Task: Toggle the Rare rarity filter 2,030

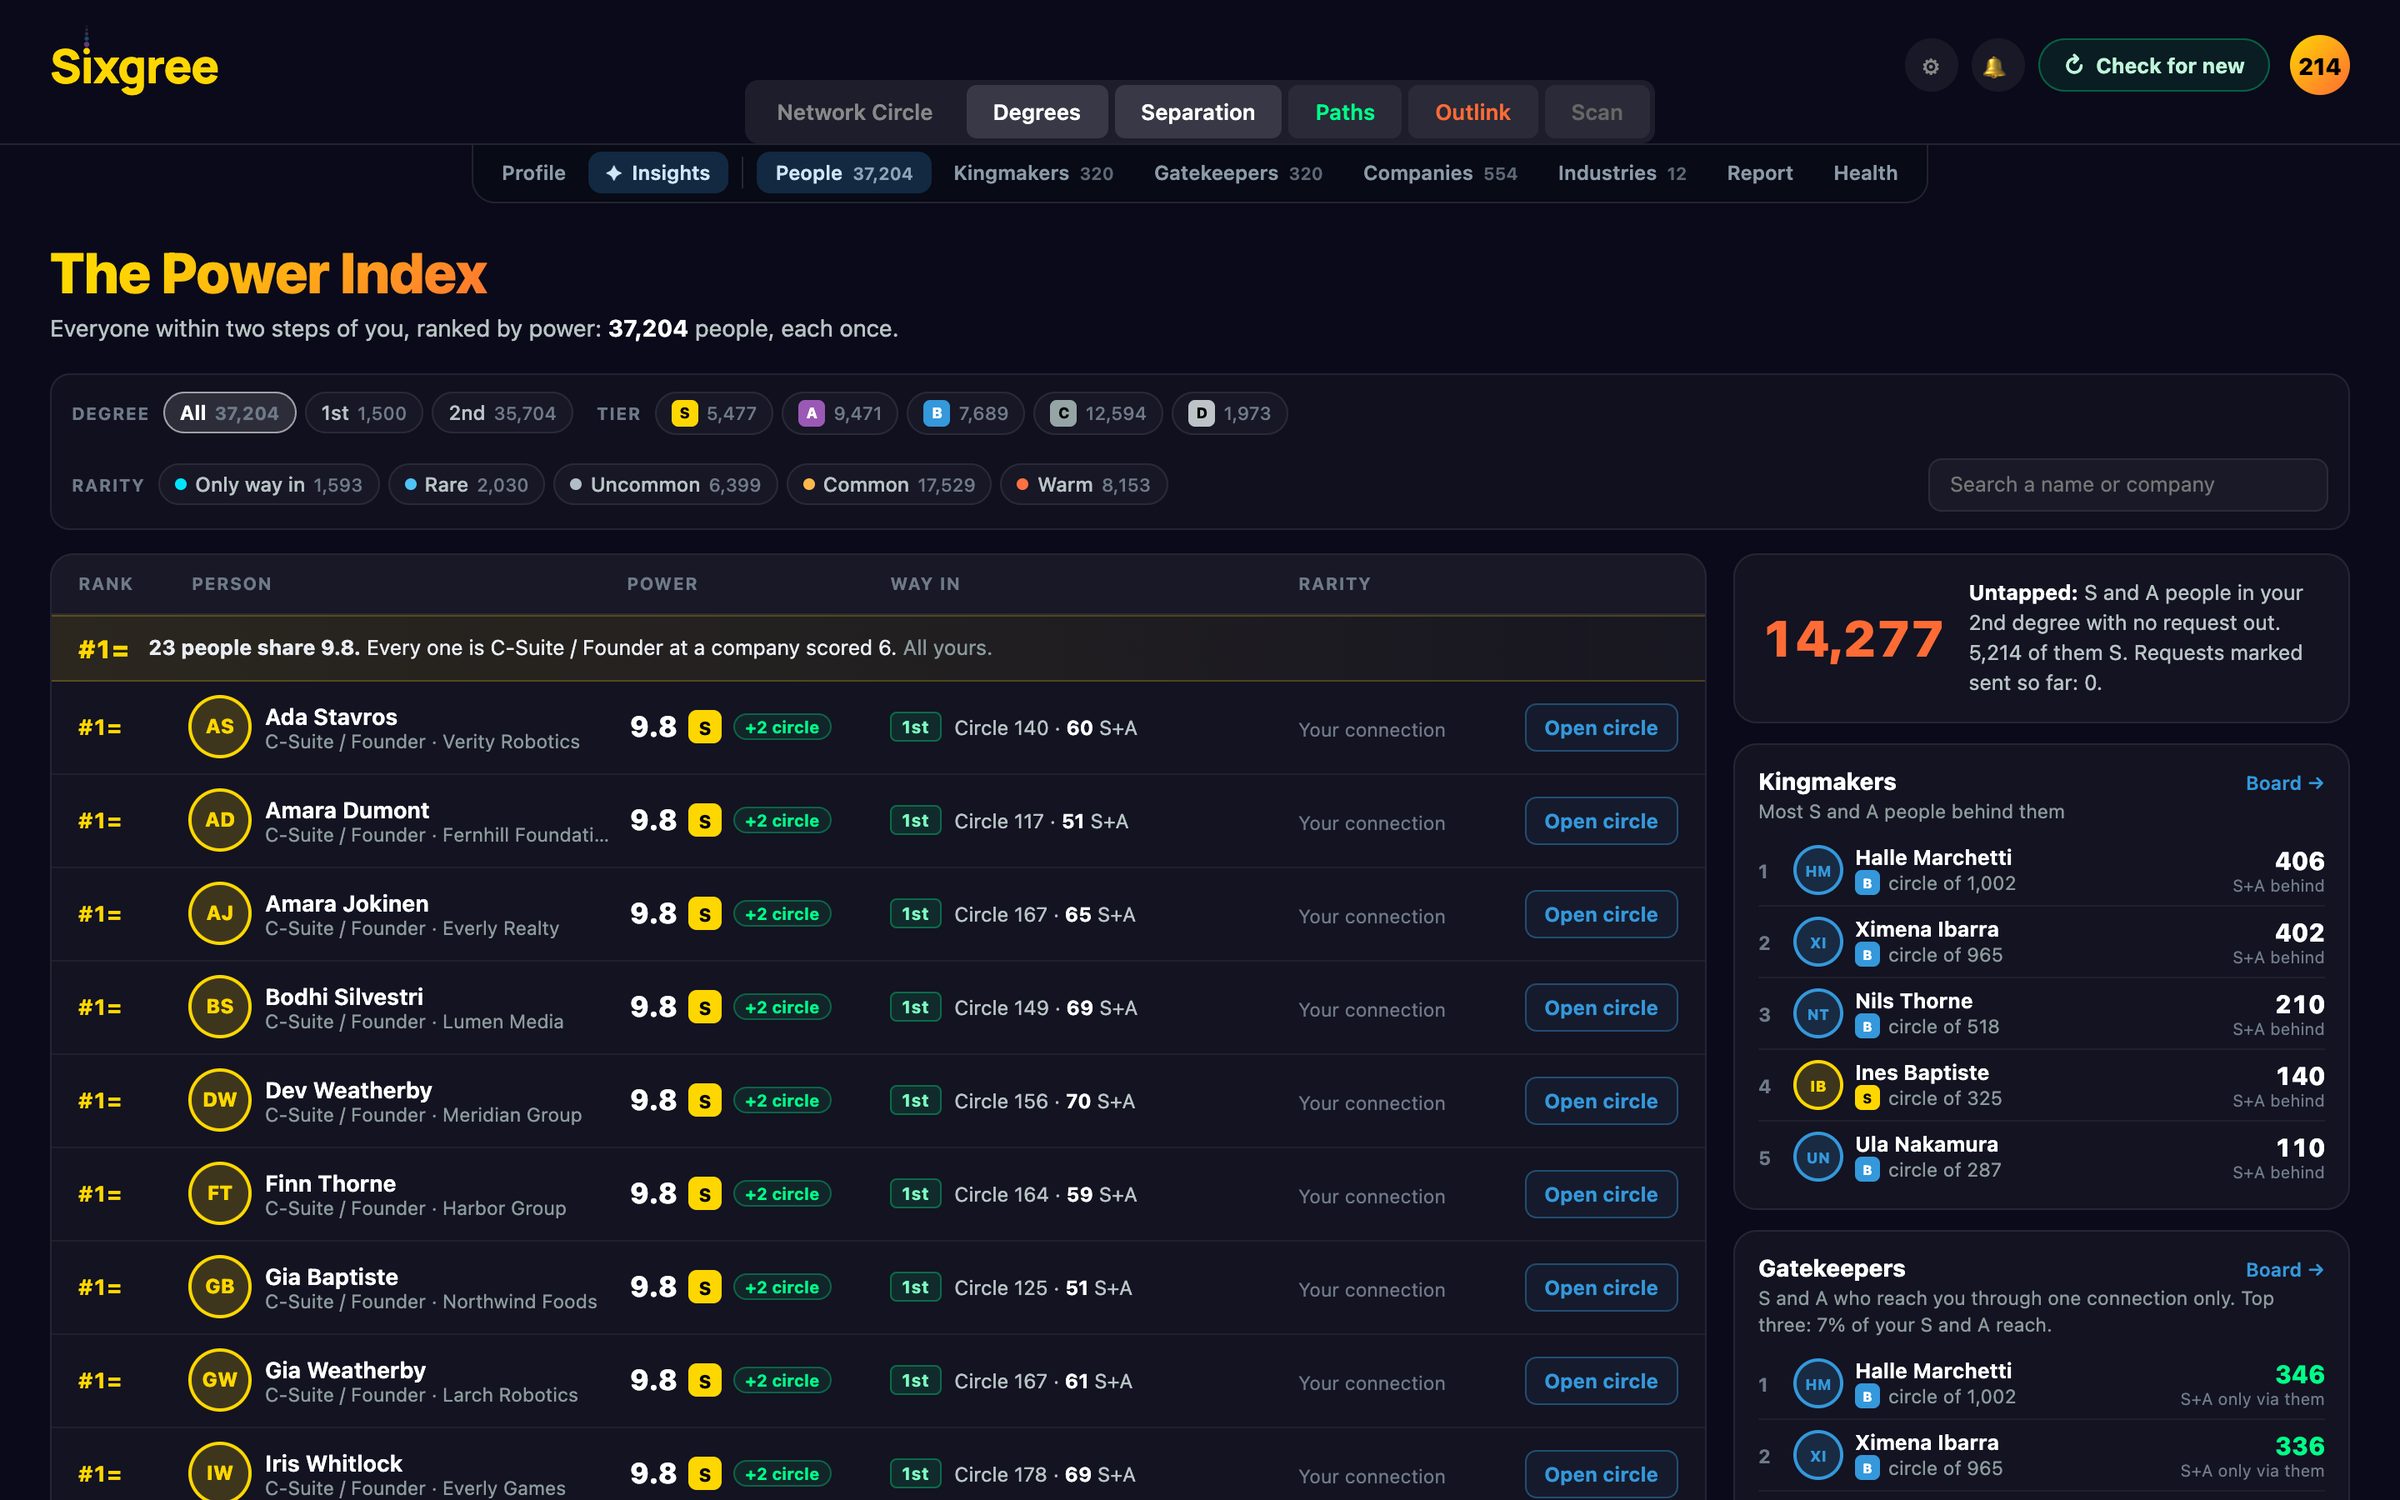Action: [x=466, y=485]
